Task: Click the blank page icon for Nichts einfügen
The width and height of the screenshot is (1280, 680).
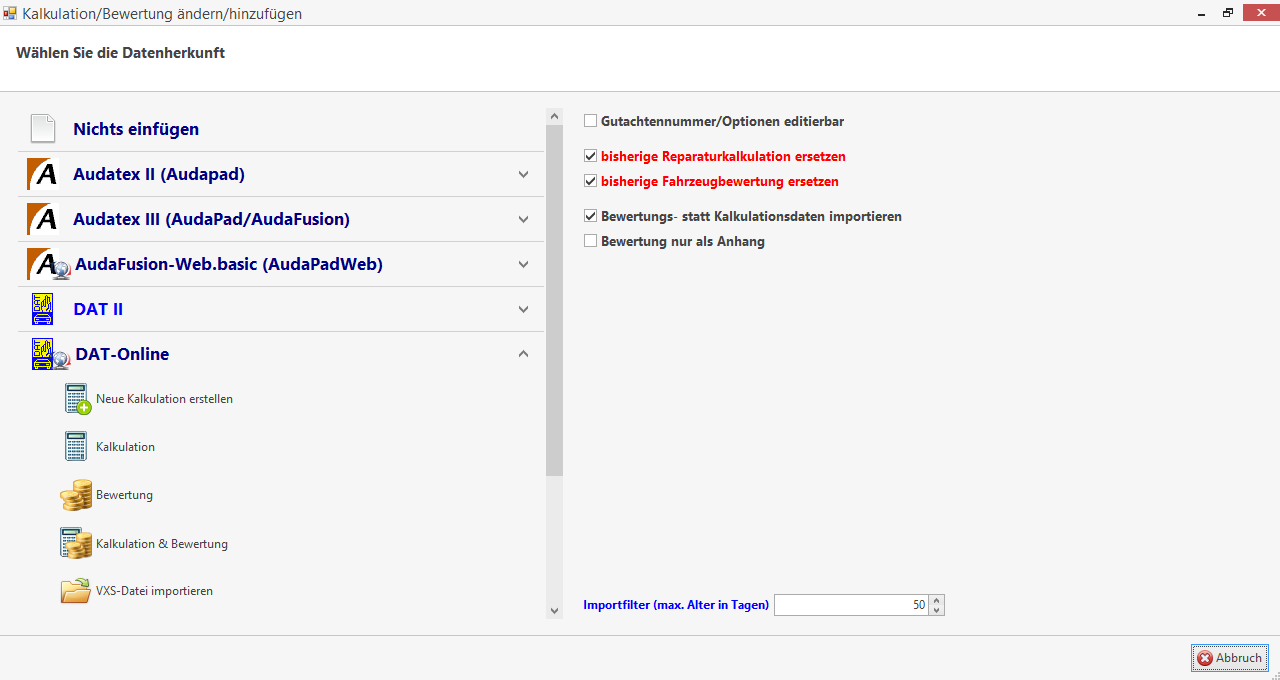Action: (x=42, y=129)
